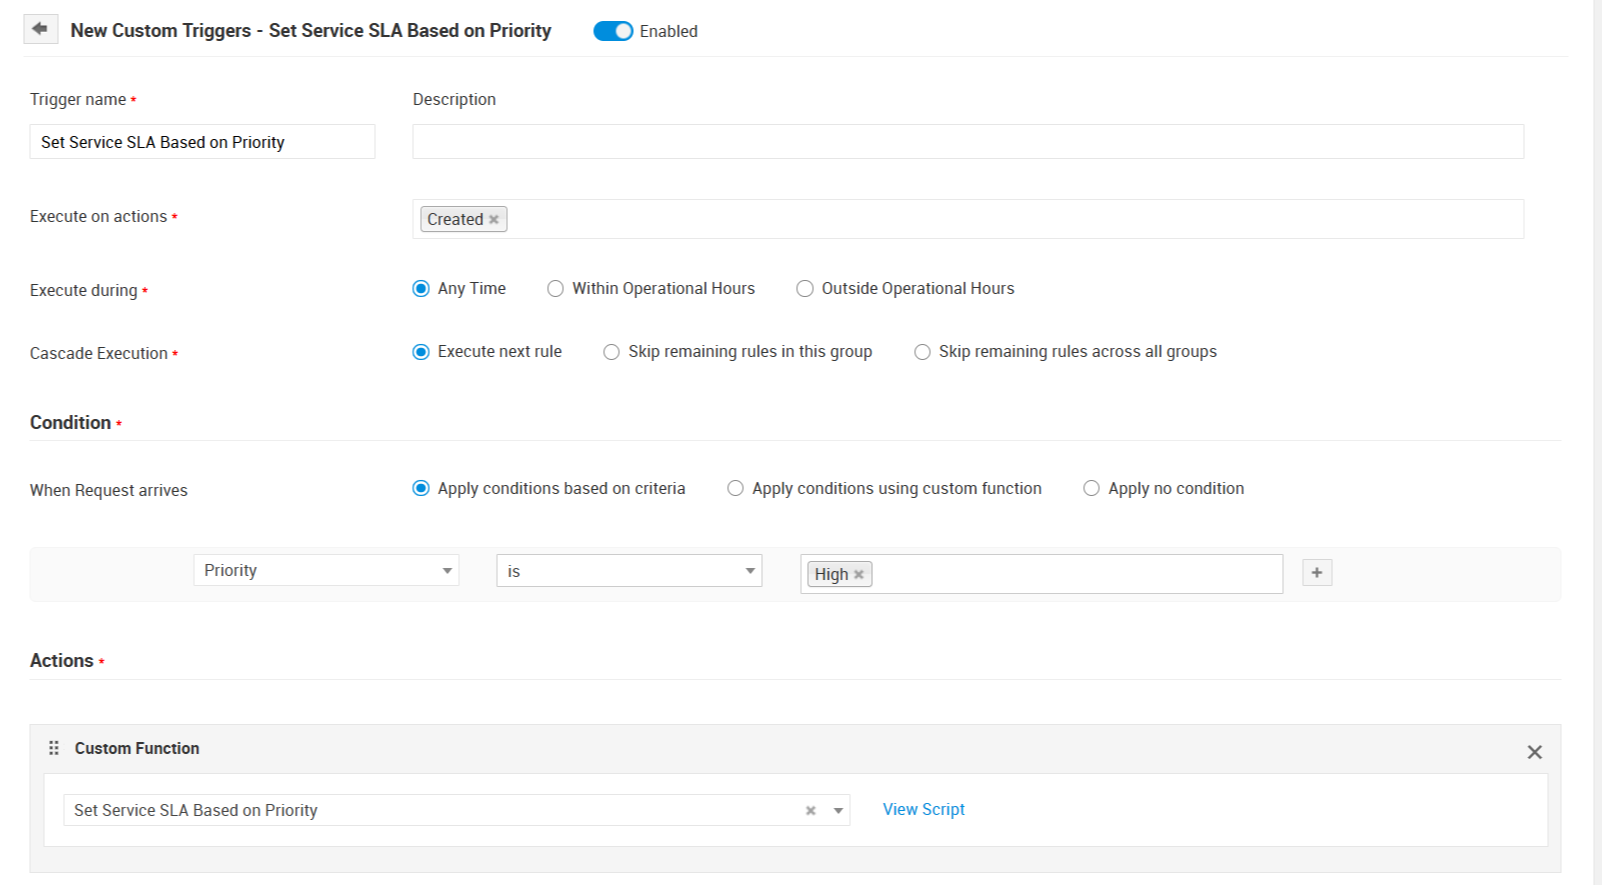Screen dimensions: 1602x885
Task: Select Skip remaining rules across all groups
Action: (x=923, y=352)
